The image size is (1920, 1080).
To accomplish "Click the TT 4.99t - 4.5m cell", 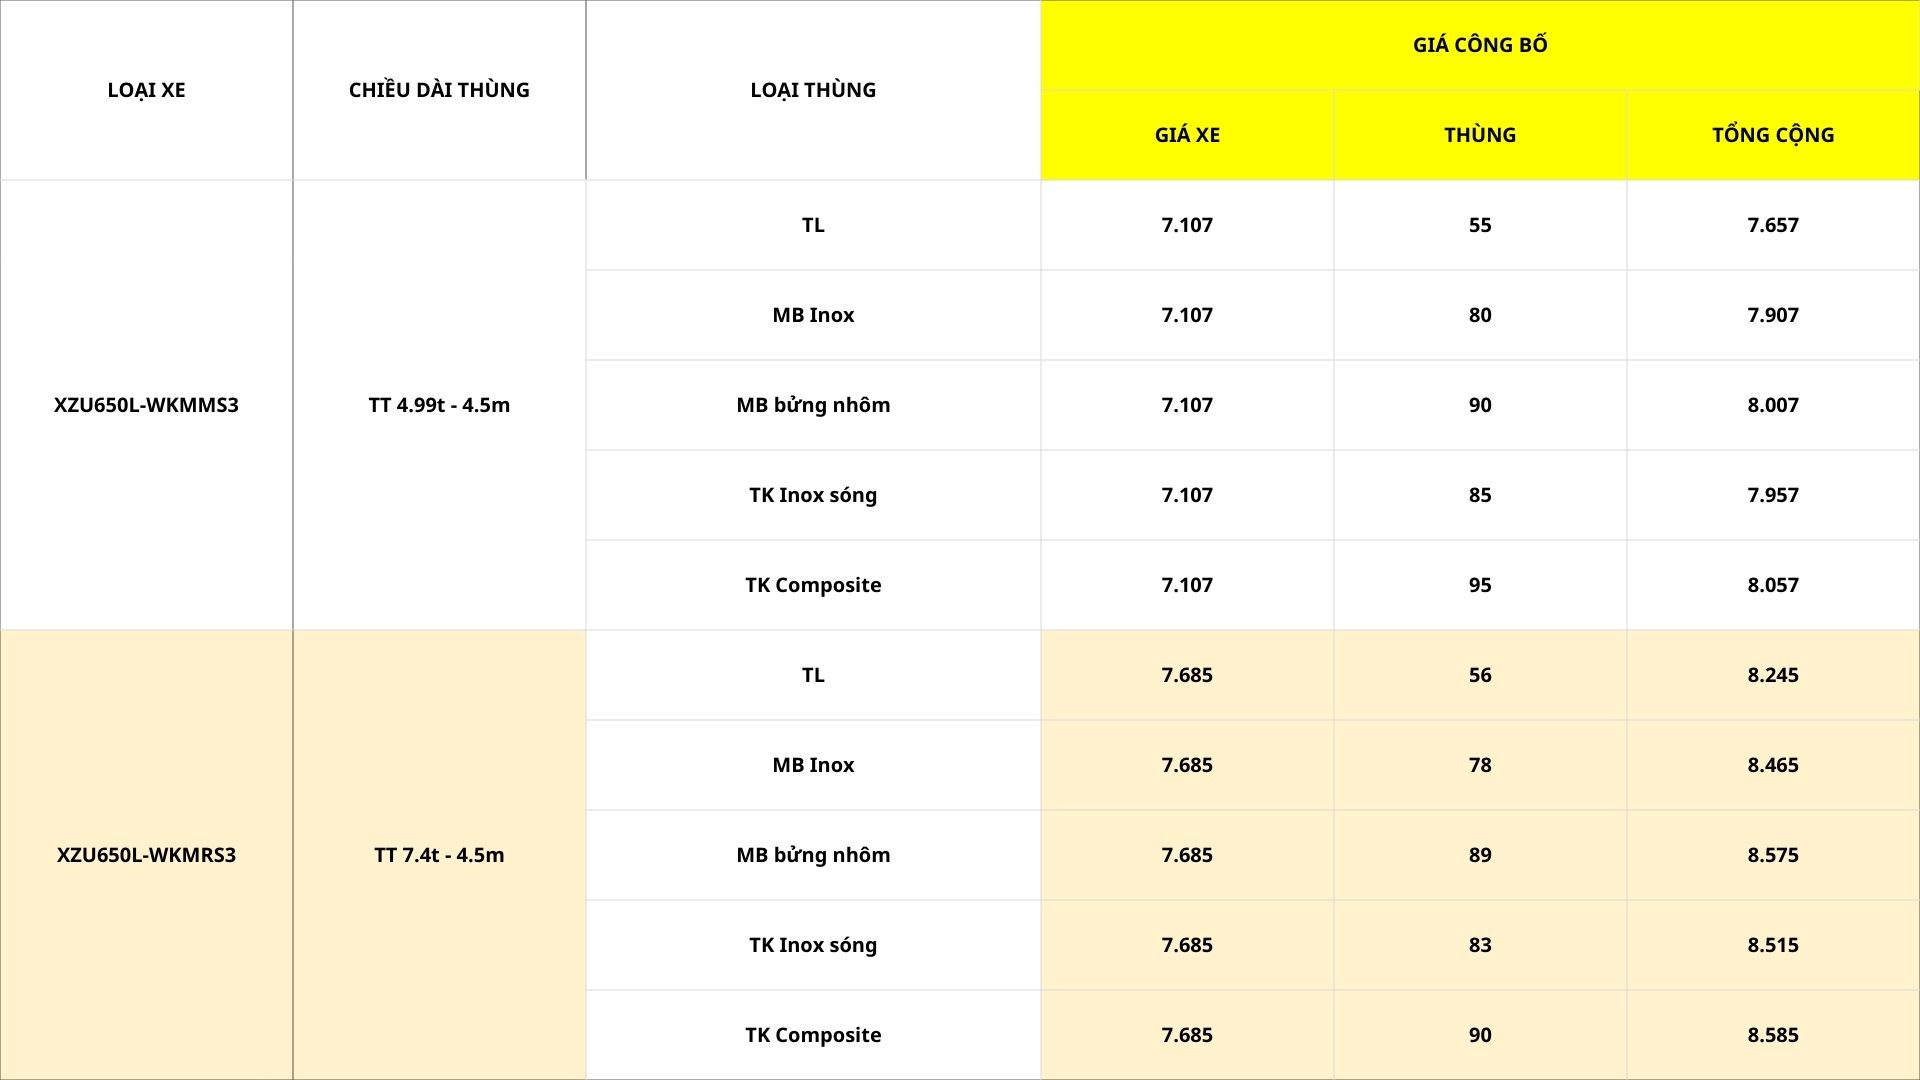I will point(439,405).
